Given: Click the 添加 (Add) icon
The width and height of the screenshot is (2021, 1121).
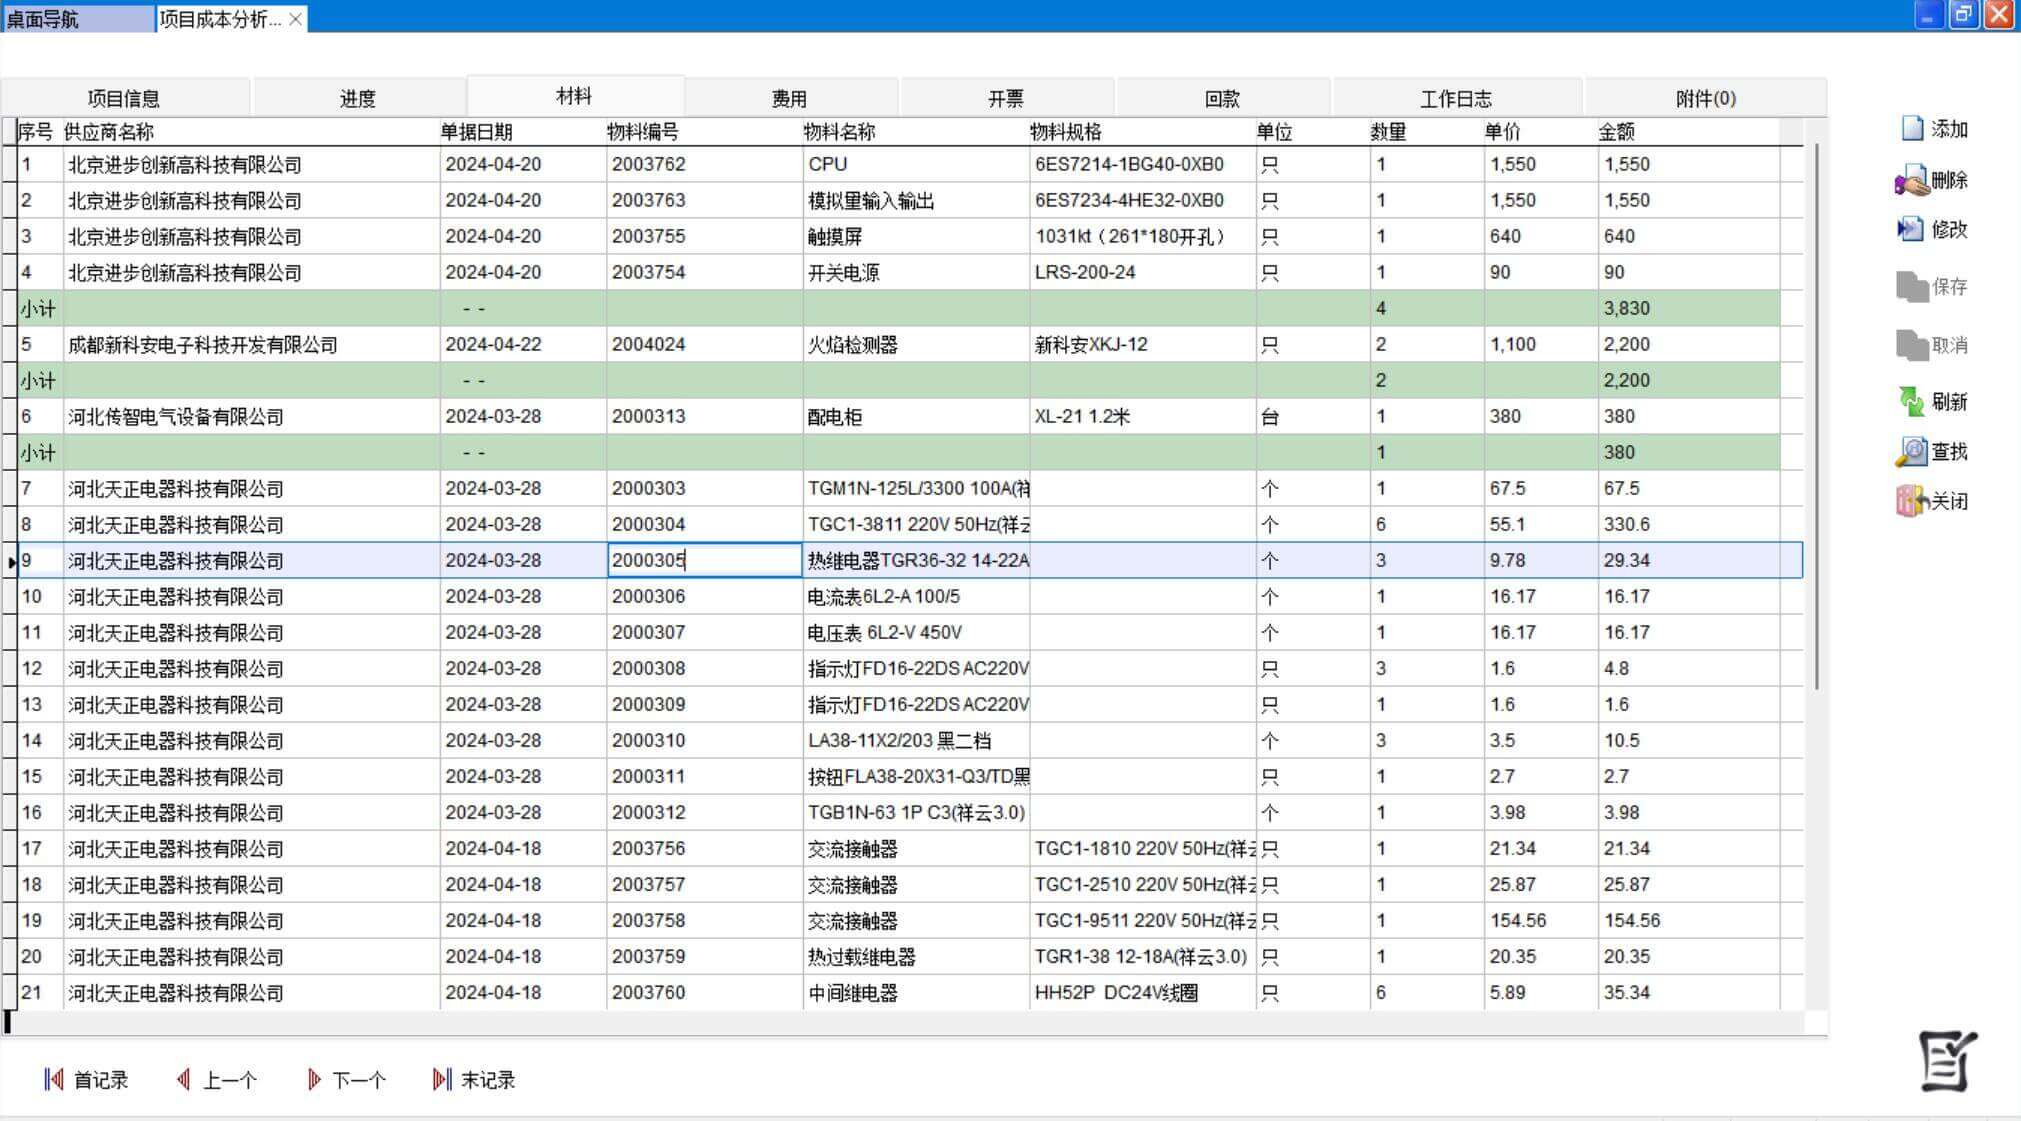Looking at the screenshot, I should [x=1911, y=129].
